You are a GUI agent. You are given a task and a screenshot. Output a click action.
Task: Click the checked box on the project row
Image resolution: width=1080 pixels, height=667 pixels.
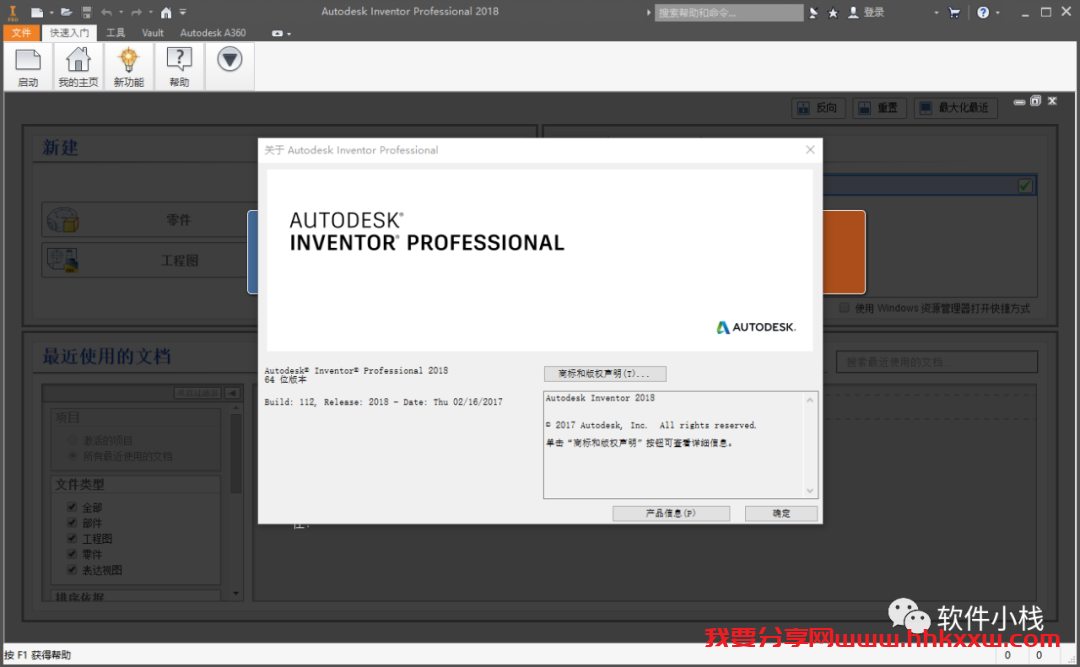(x=1025, y=185)
